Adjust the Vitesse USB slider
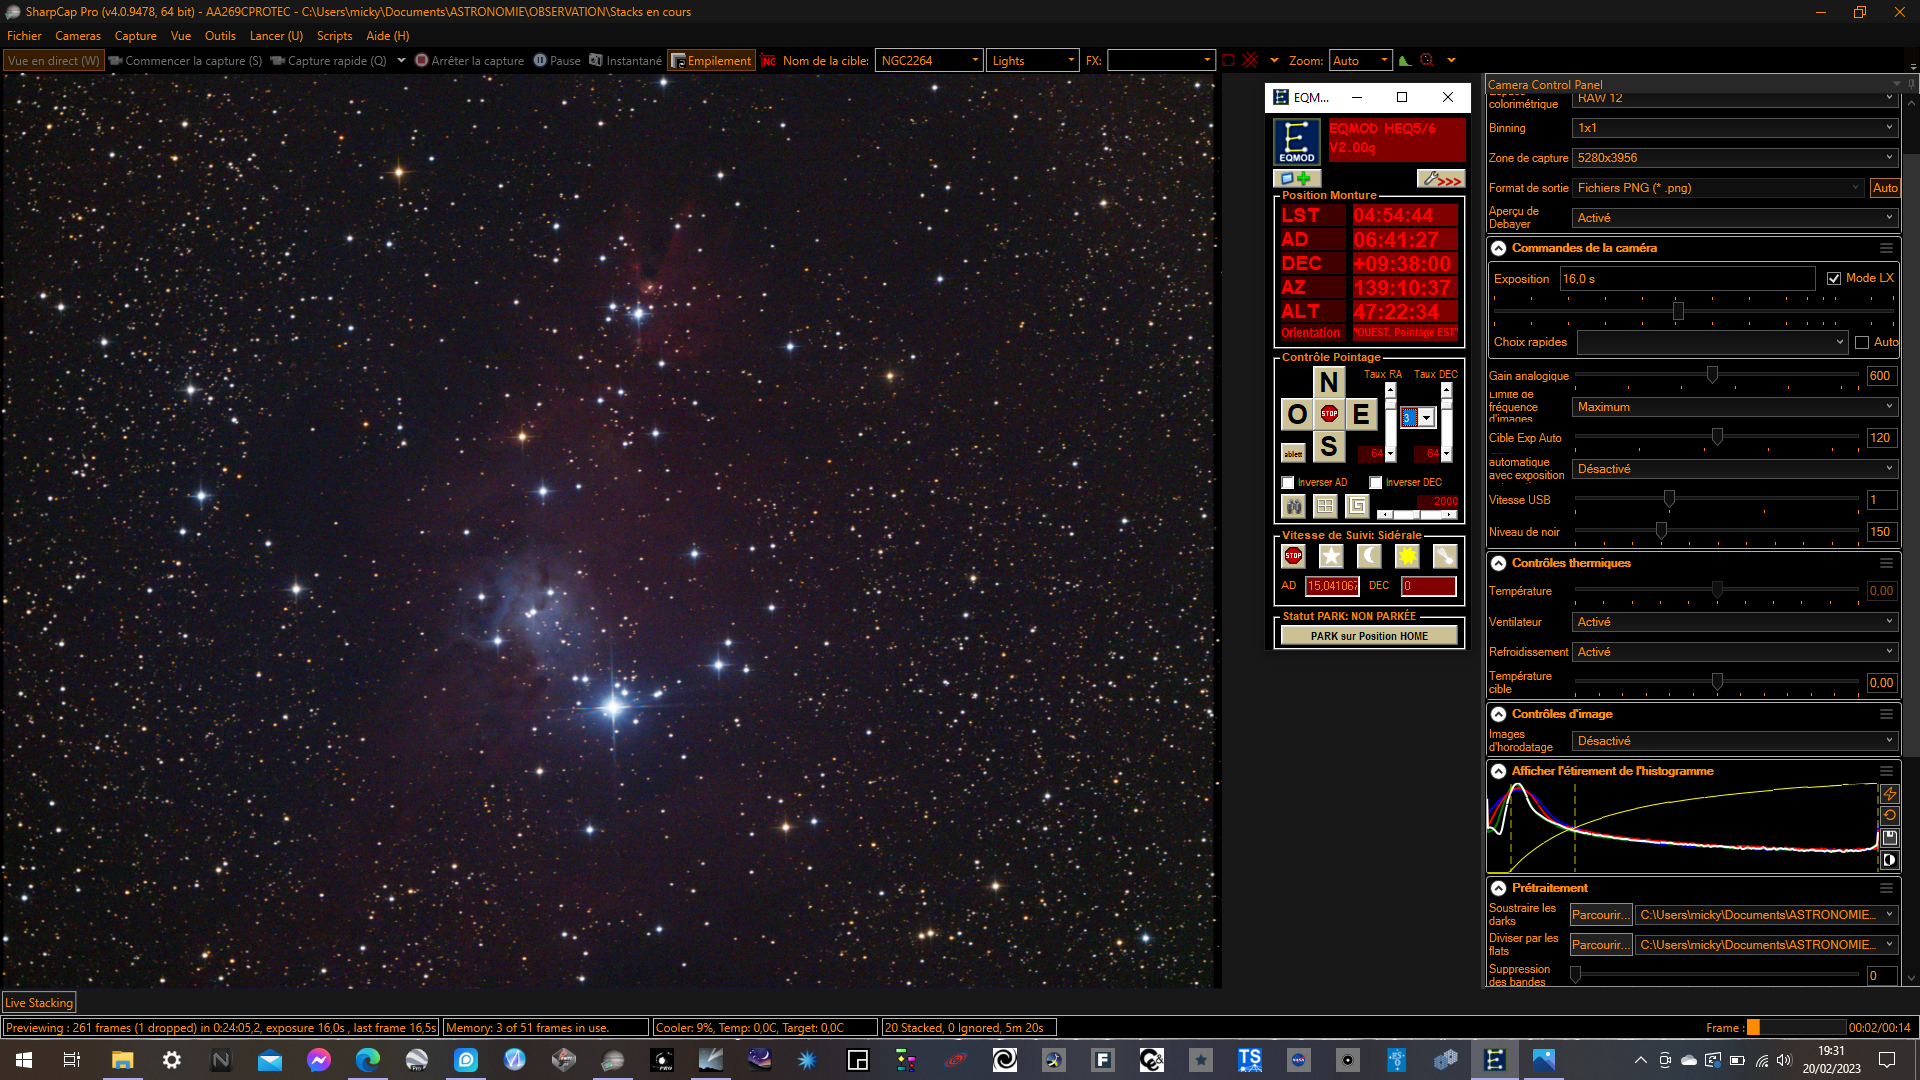This screenshot has height=1080, width=1920. [x=1669, y=499]
